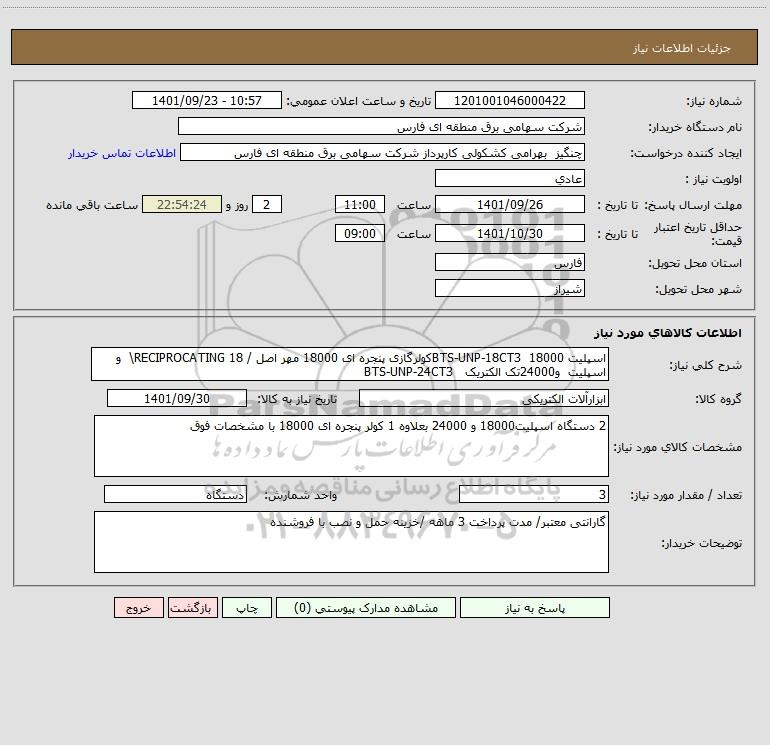Open مشاهده مدارک پیوستی (0) button
This screenshot has width=770, height=745.
click(x=366, y=607)
